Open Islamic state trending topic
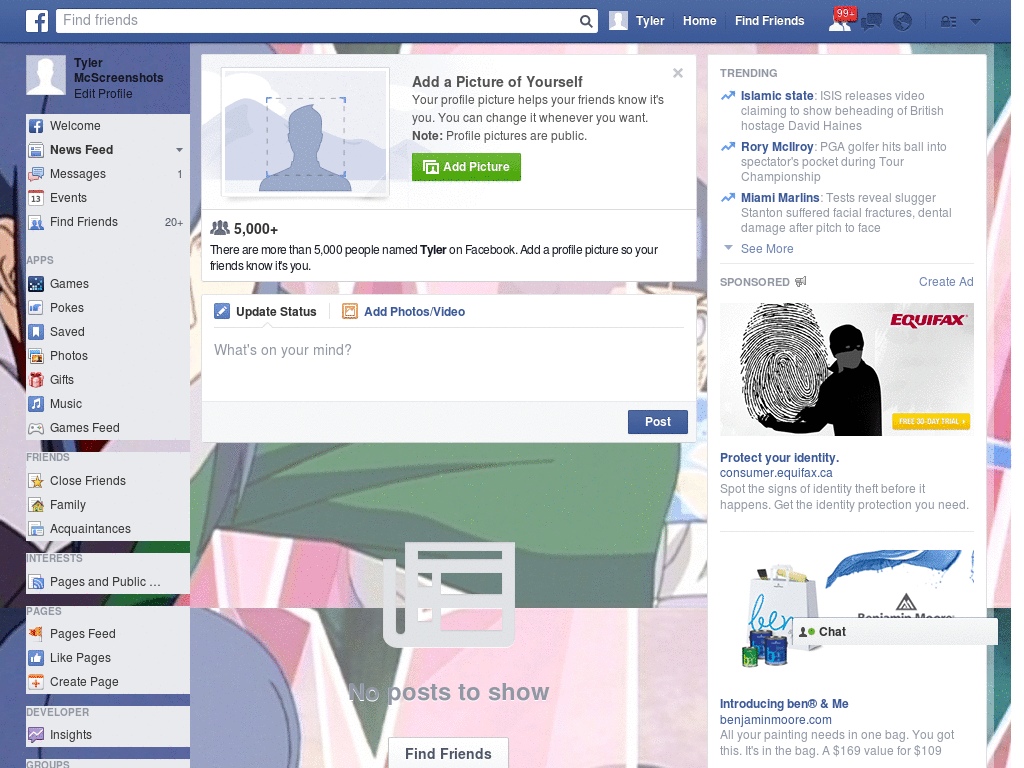This screenshot has height=768, width=1024. (x=776, y=96)
